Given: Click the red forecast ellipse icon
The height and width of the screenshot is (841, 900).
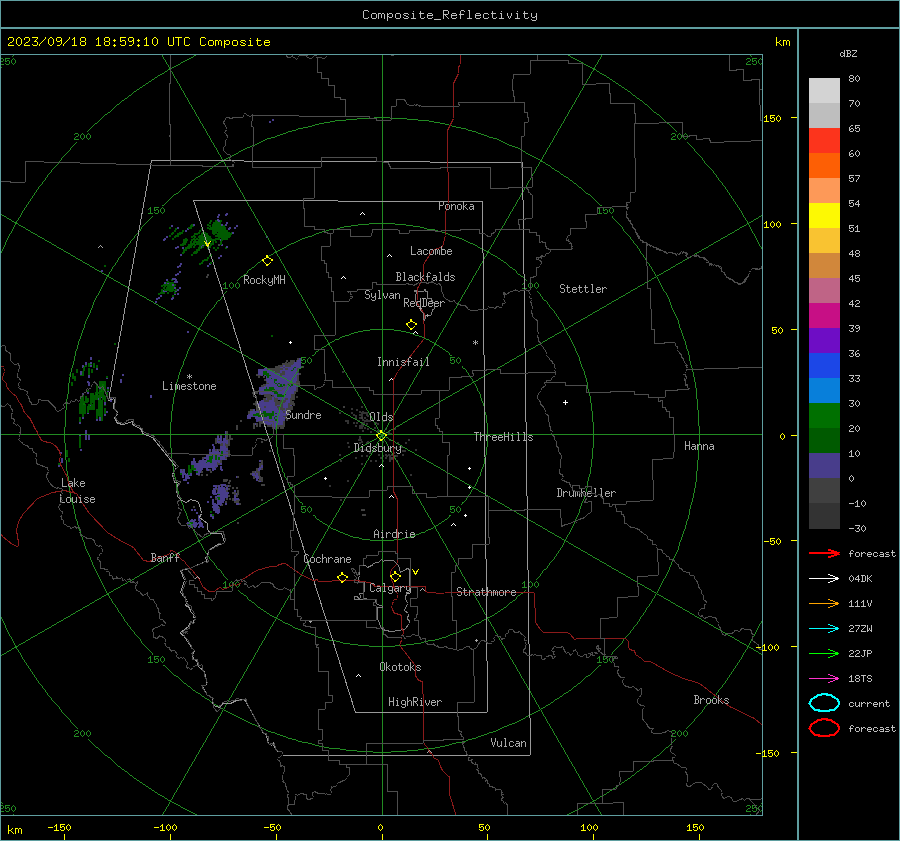Looking at the screenshot, I should coord(824,728).
